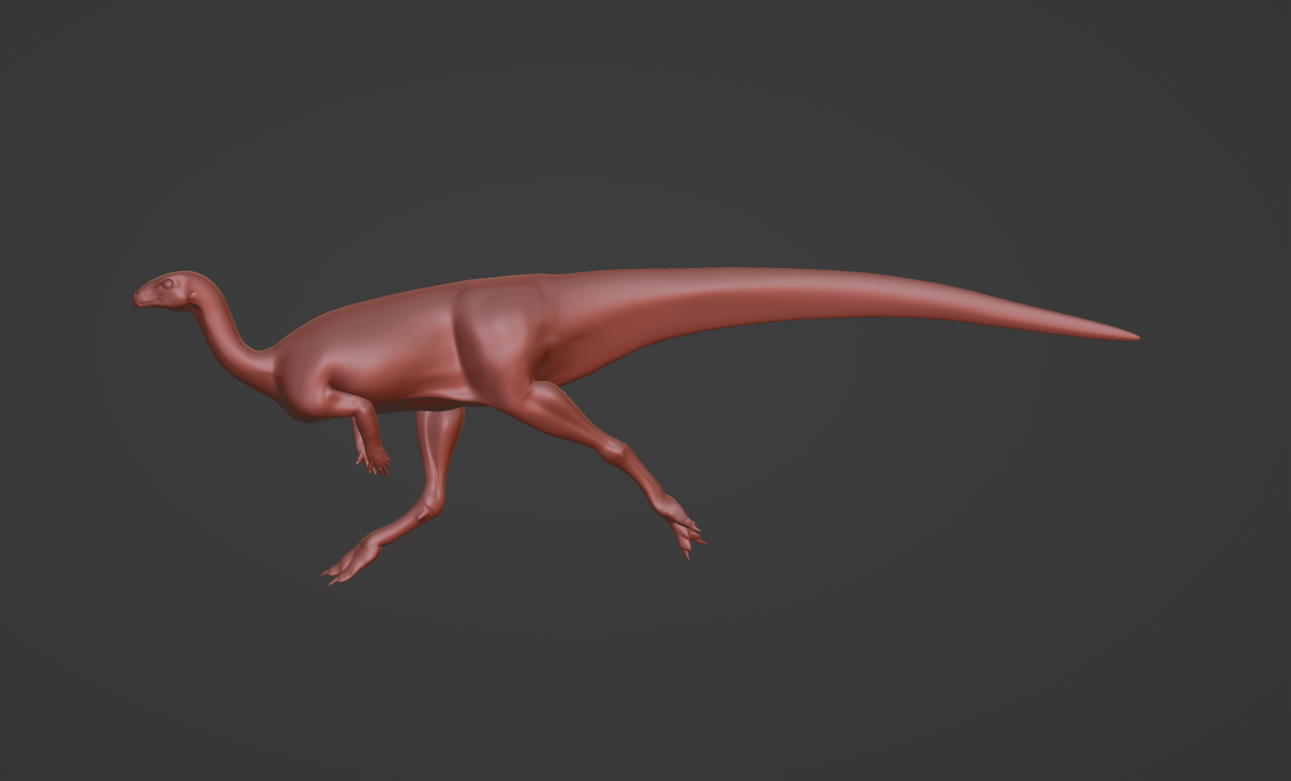Click the knee joint of front hind leg
The height and width of the screenshot is (781, 1291).
click(430, 507)
